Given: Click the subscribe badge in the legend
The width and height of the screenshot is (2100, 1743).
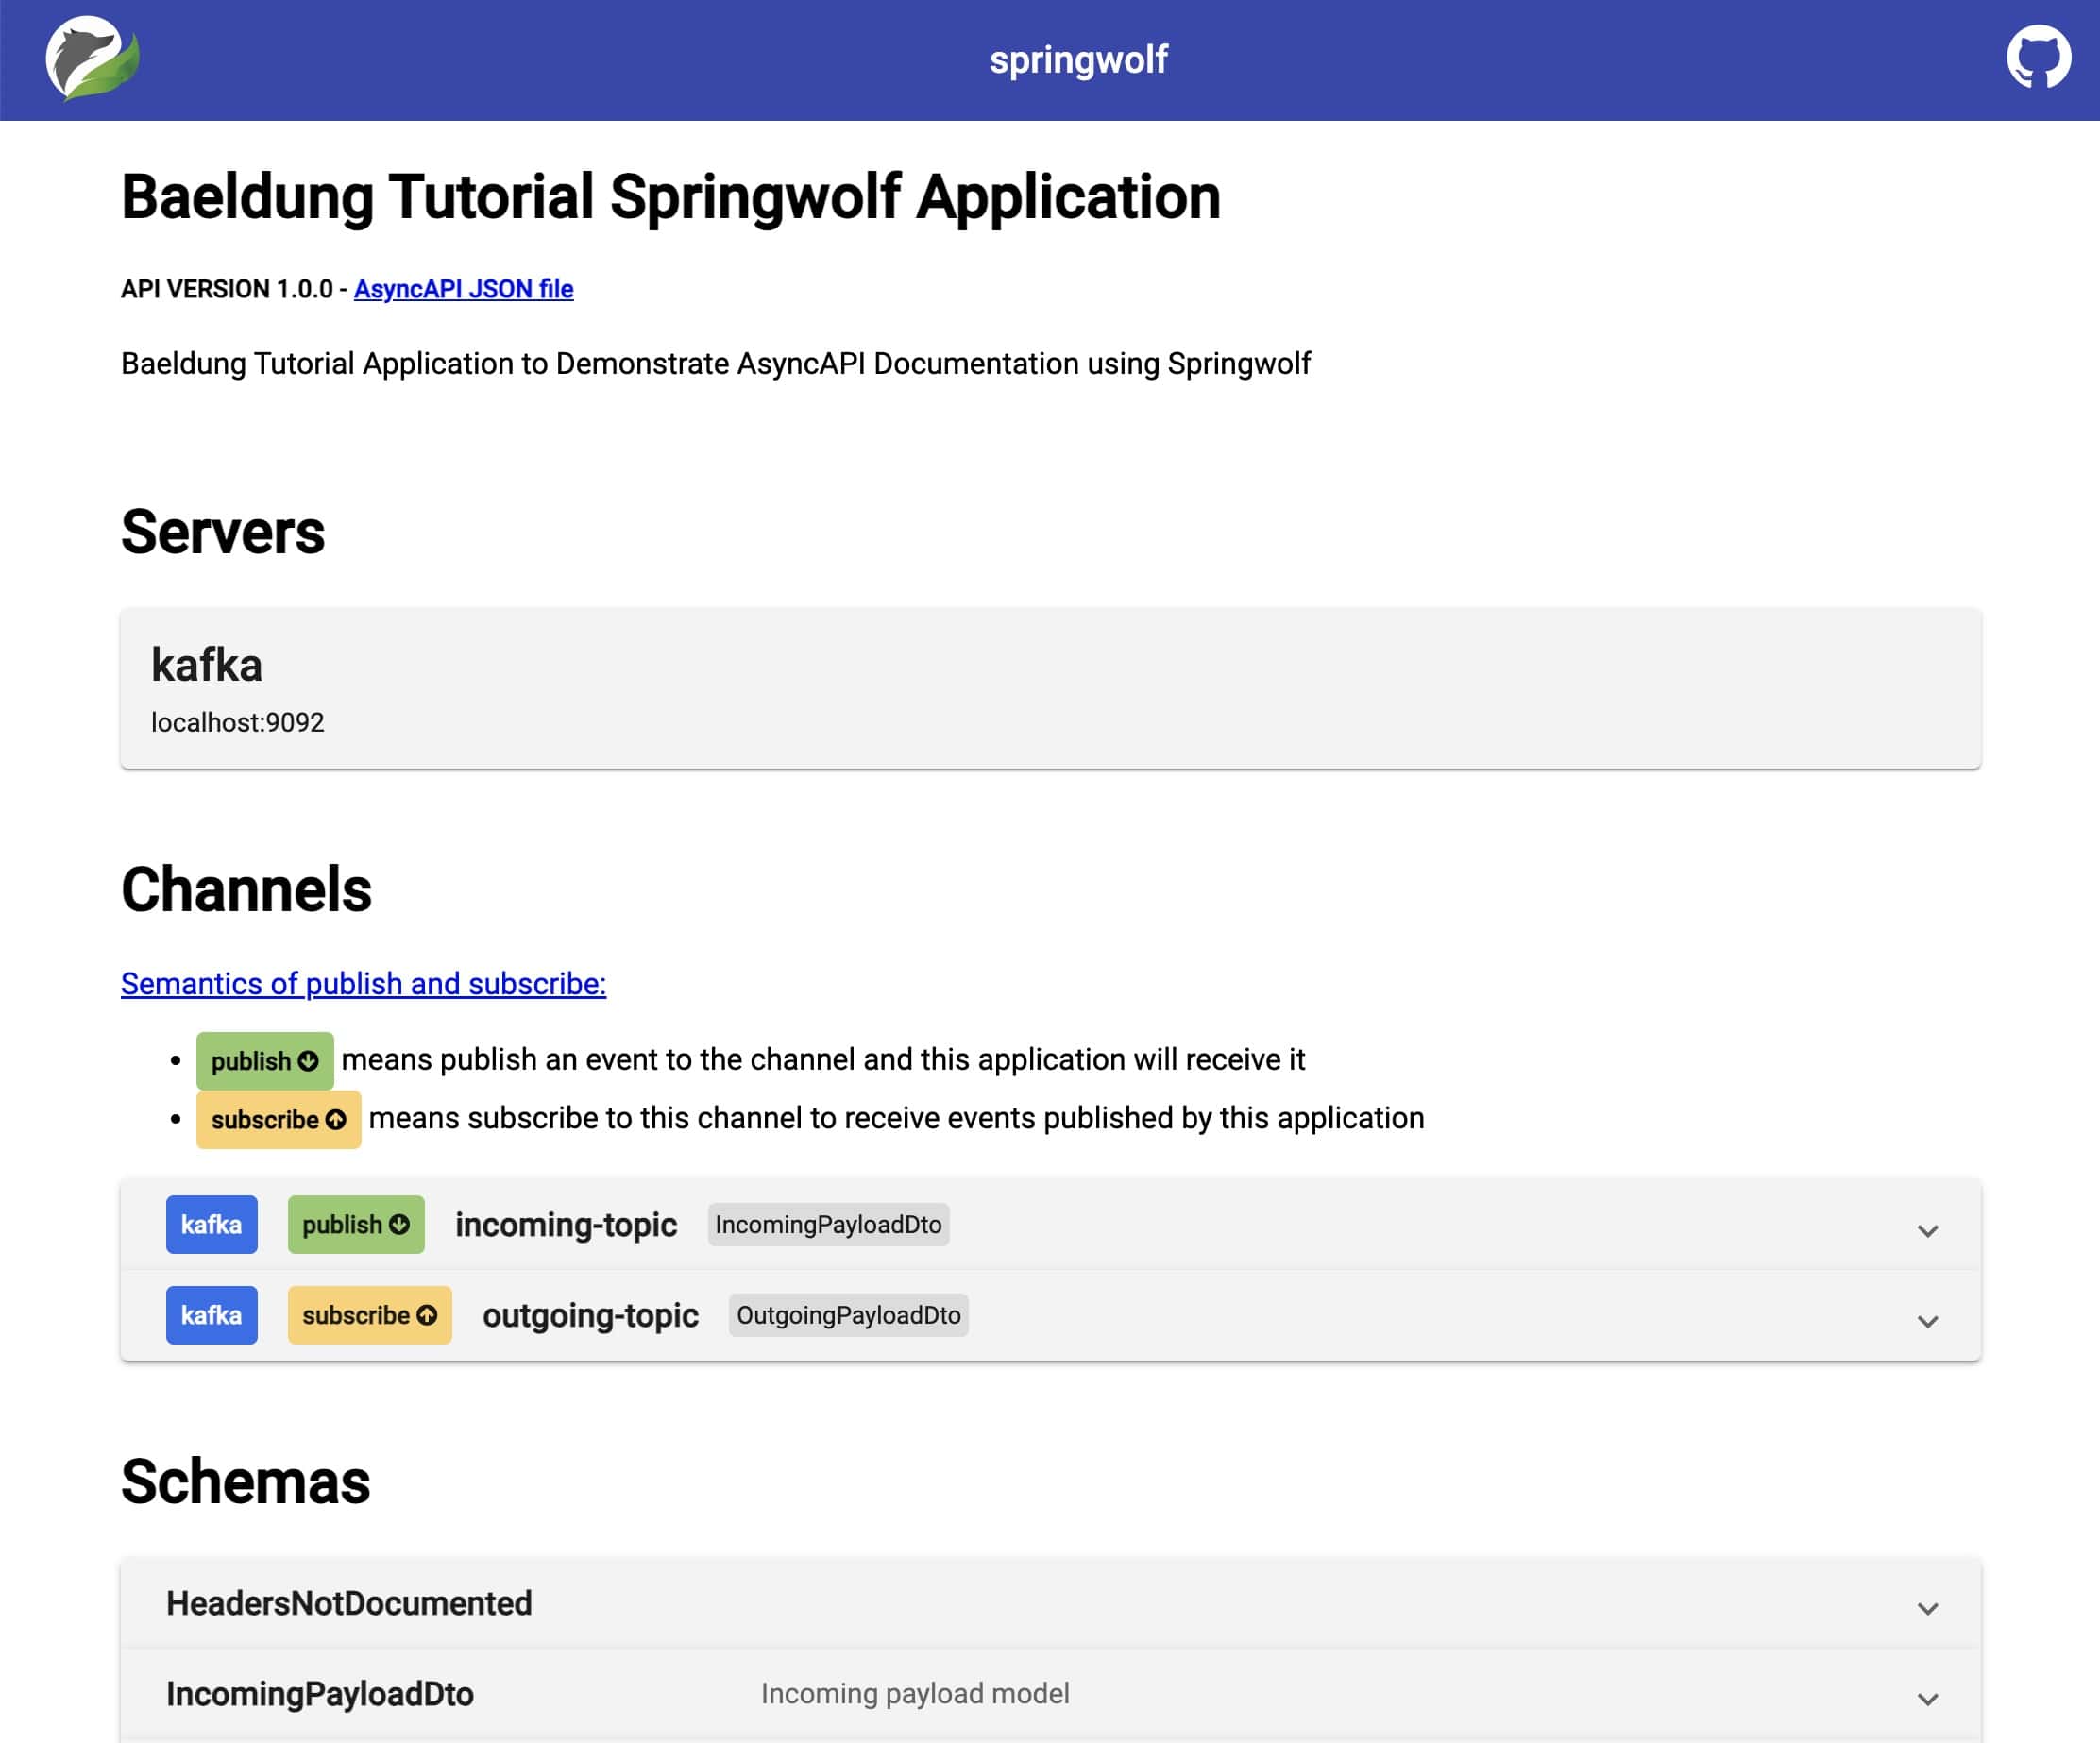Looking at the screenshot, I should (x=278, y=1120).
